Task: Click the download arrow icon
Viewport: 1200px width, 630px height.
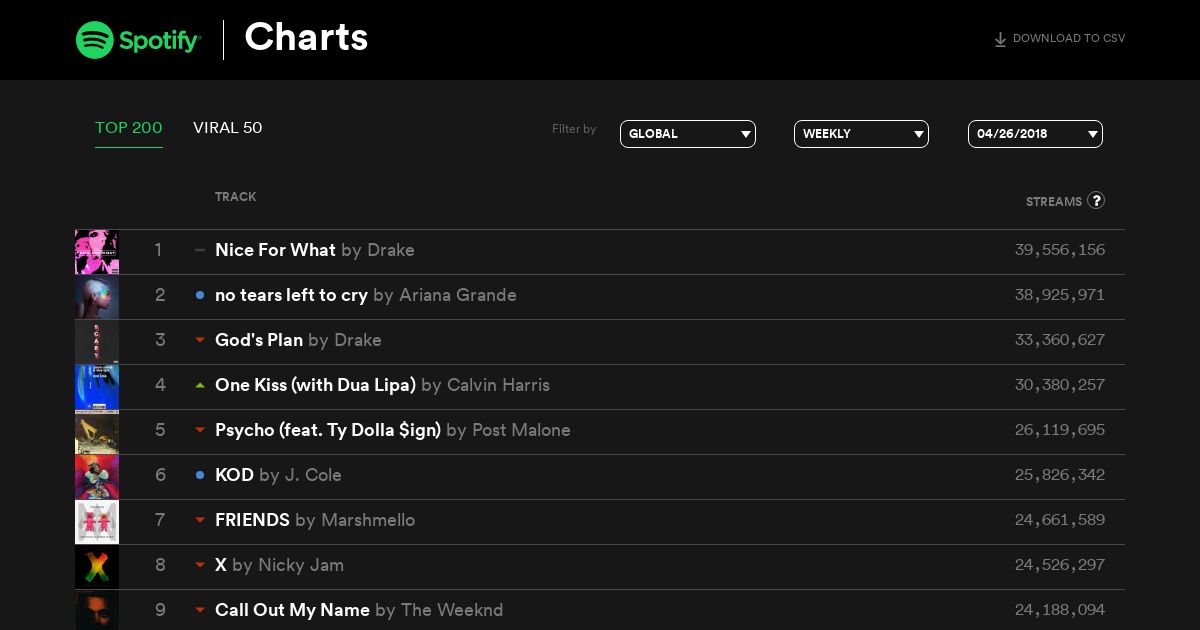Action: pos(1000,40)
